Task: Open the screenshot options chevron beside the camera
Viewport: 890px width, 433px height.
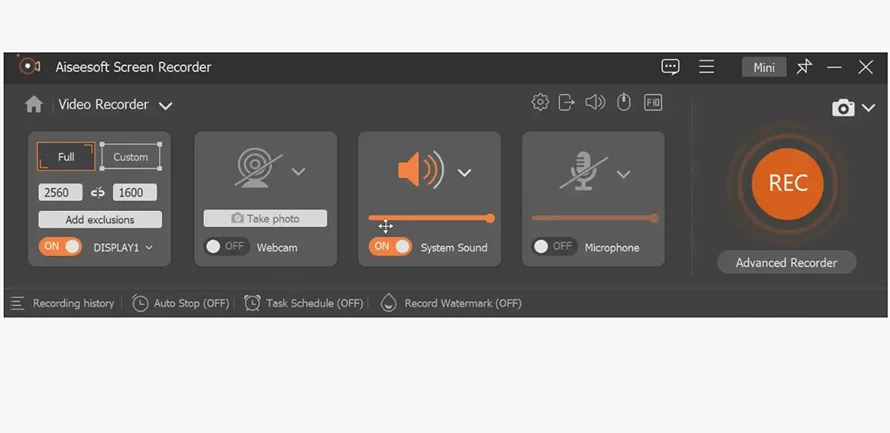Action: click(868, 108)
